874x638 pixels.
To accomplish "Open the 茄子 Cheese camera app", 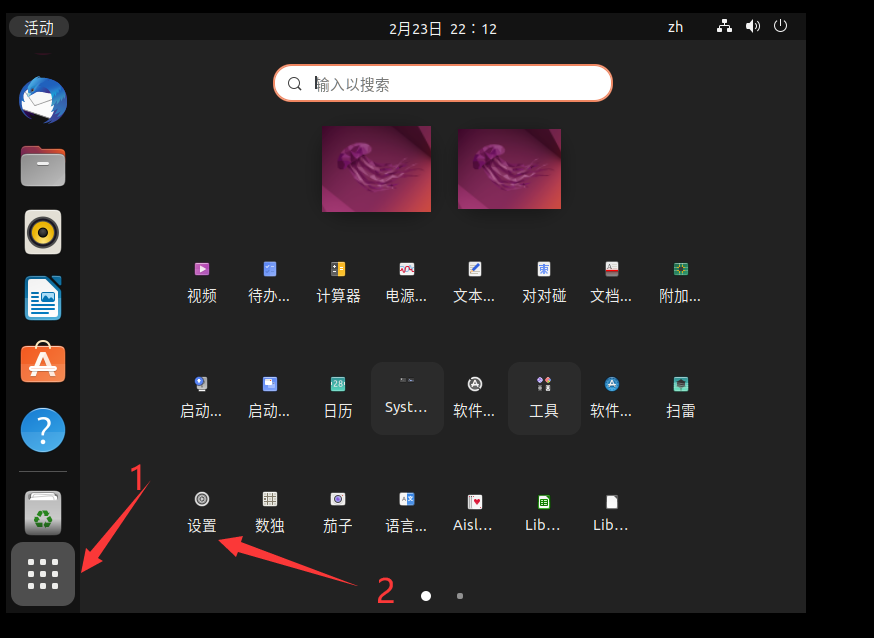I will 338,513.
